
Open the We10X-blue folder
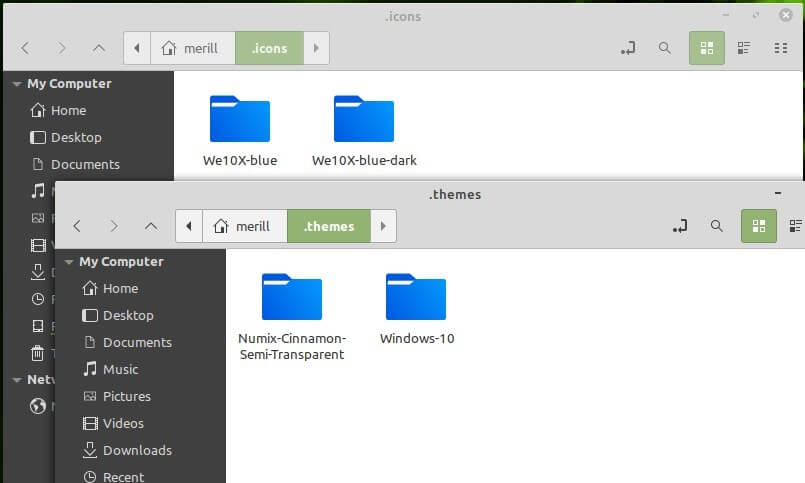(239, 120)
